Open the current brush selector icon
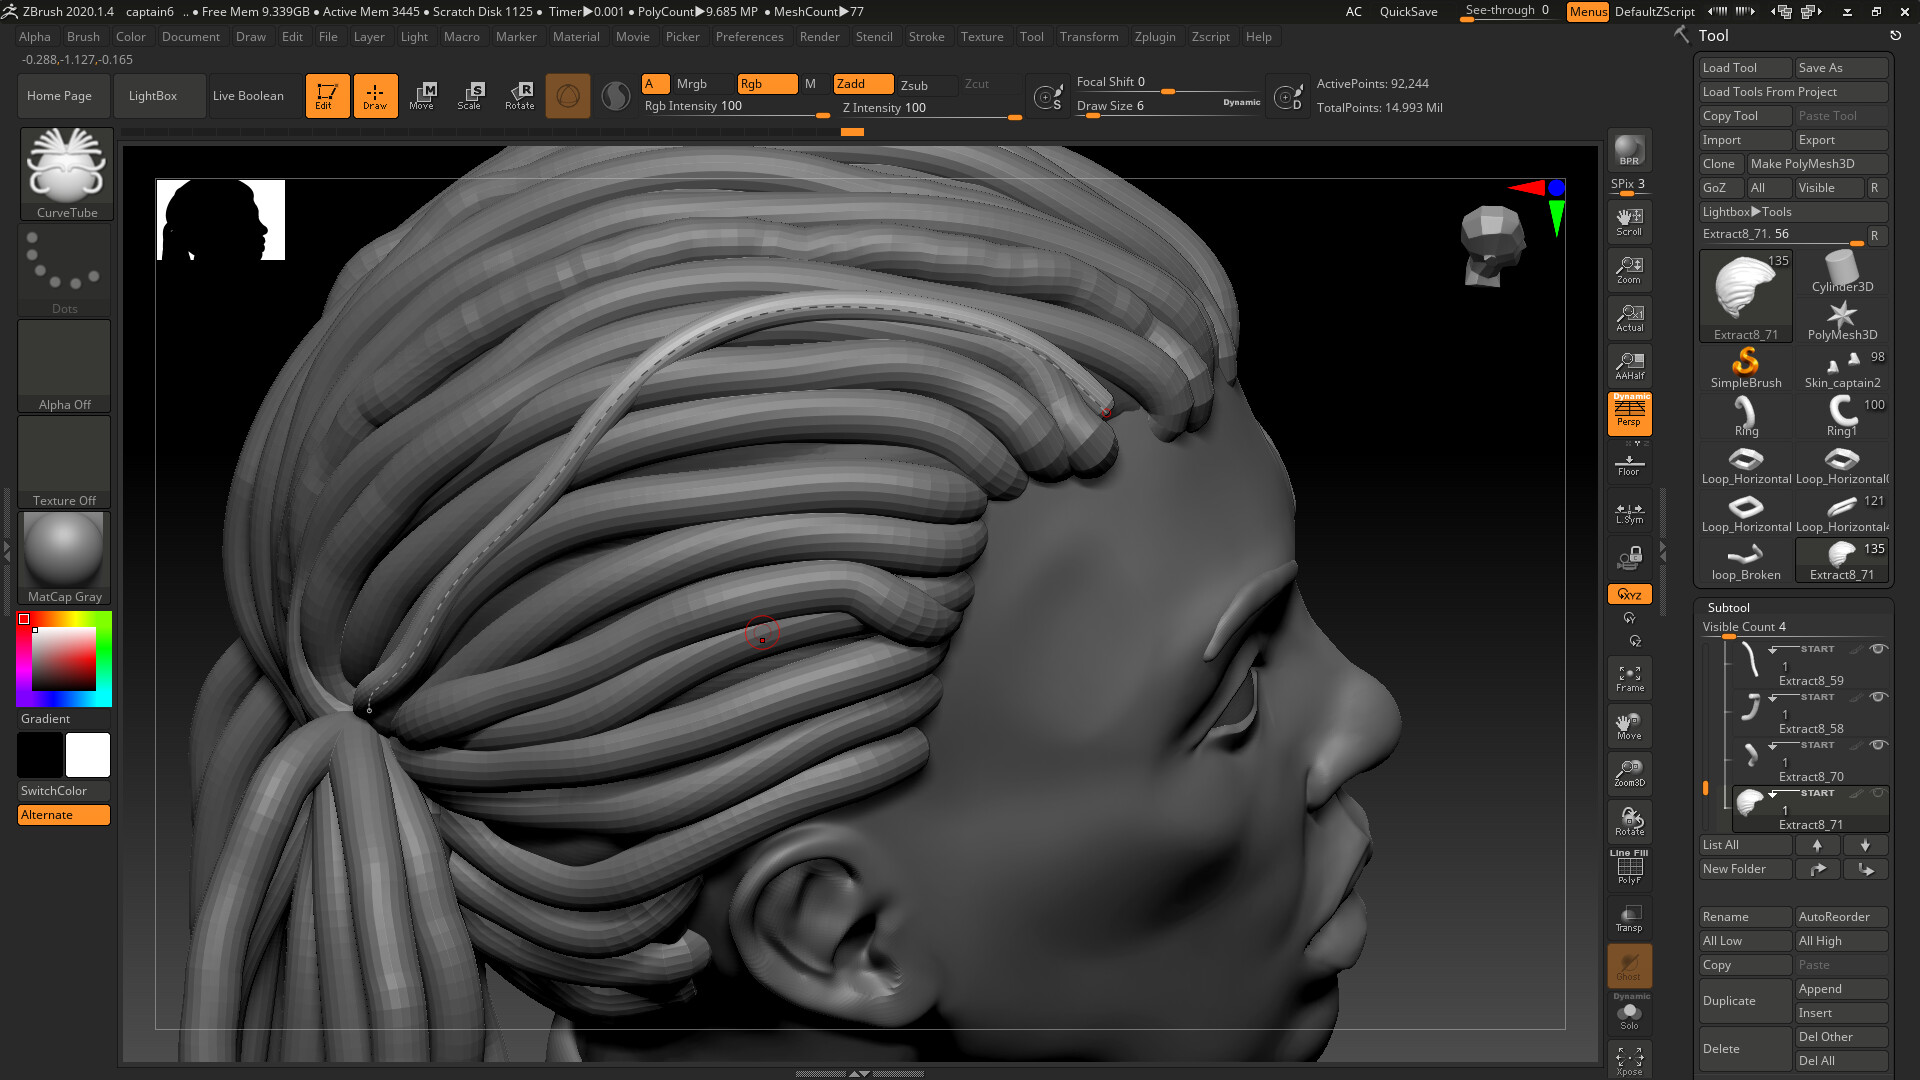1920x1080 pixels. [568, 95]
